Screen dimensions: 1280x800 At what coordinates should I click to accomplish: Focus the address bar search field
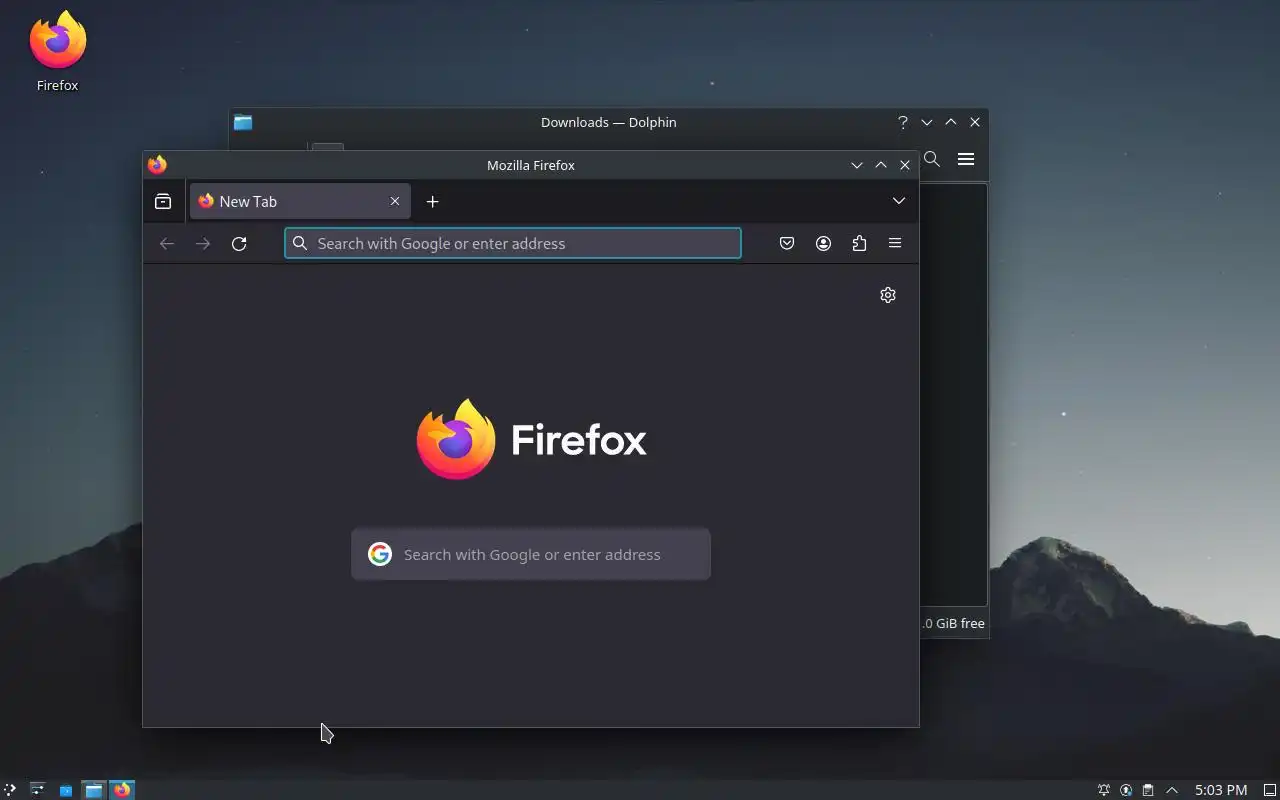point(512,243)
